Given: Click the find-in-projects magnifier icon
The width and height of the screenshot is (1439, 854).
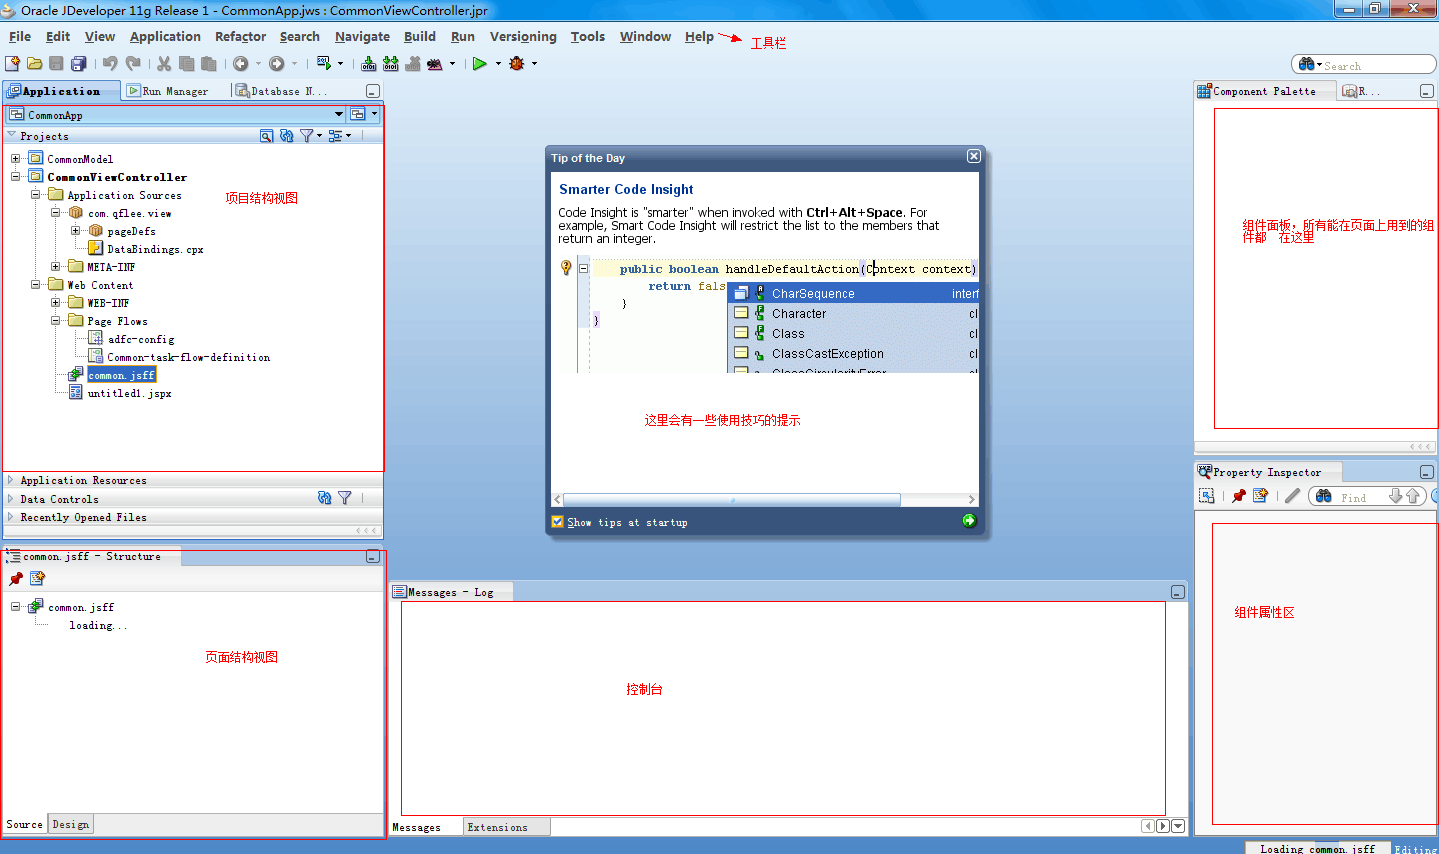Looking at the screenshot, I should tap(266, 136).
